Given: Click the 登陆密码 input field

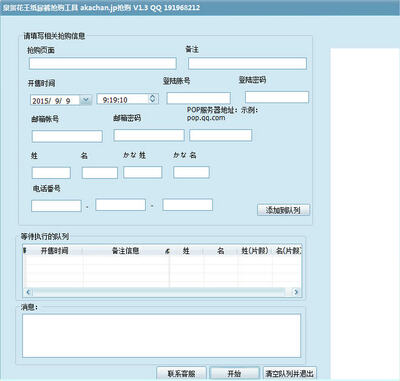Looking at the screenshot, I should (277, 97).
